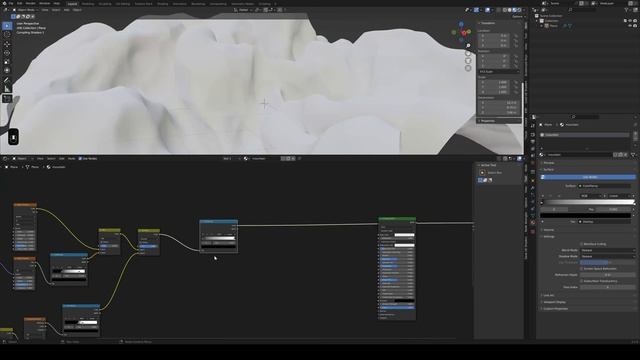Expand the Custom Properties panel
This screenshot has height=360, width=640.
[556, 309]
